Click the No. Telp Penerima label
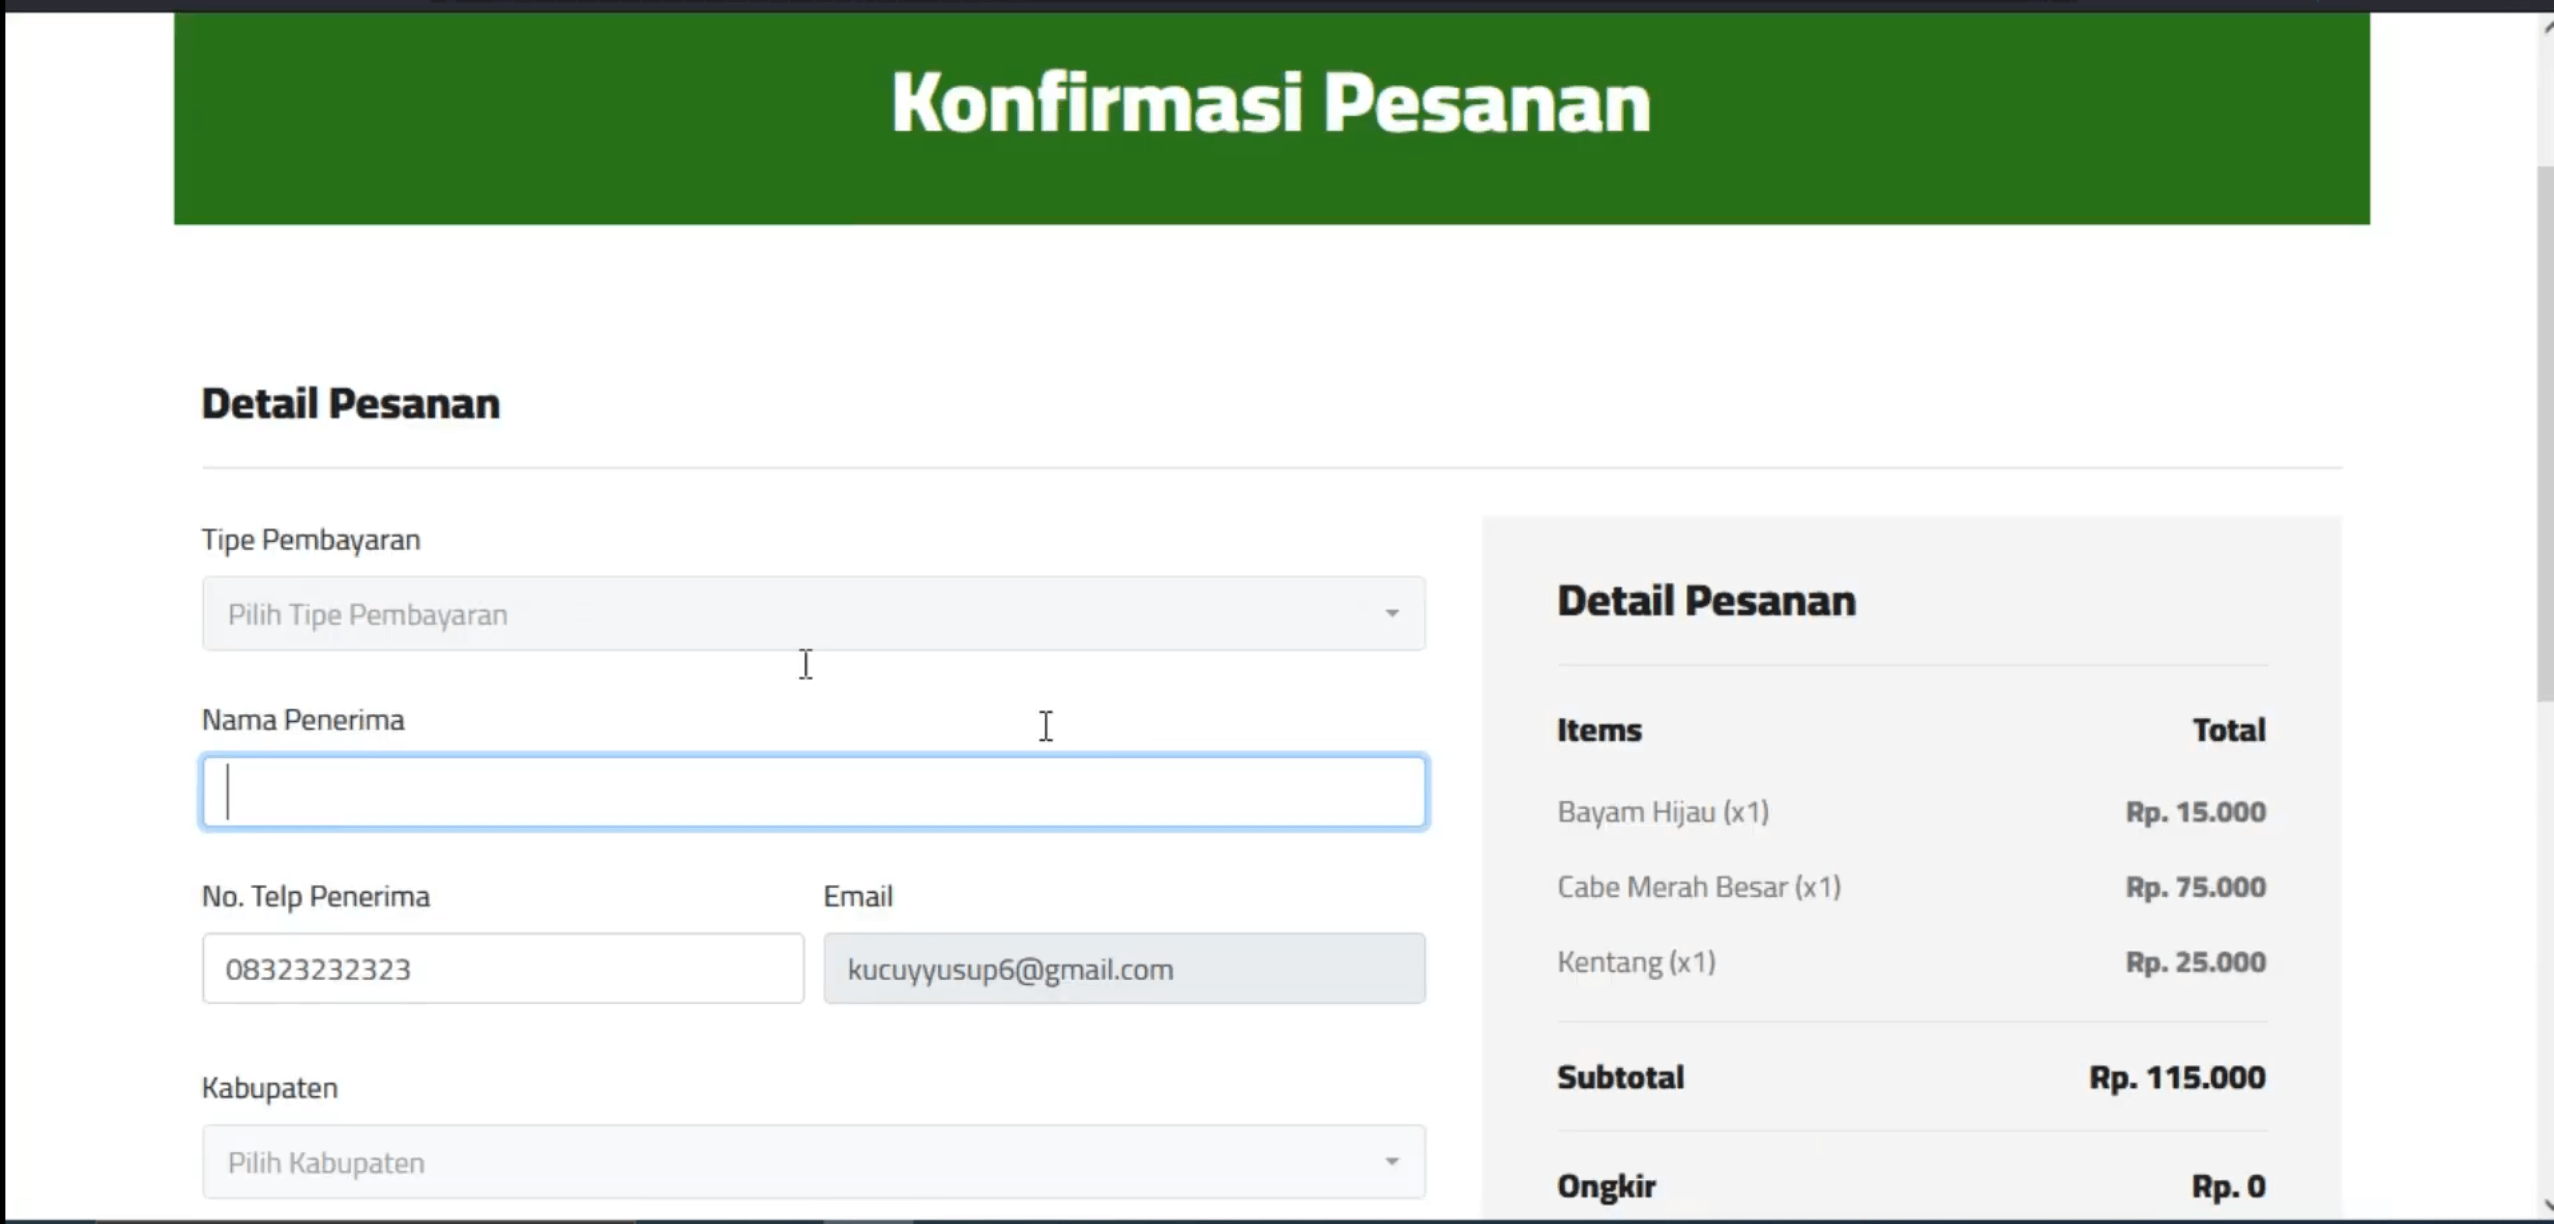 [x=316, y=896]
